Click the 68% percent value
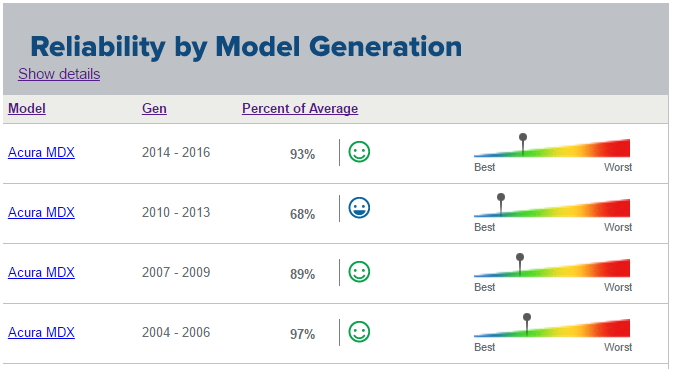The width and height of the screenshot is (674, 369). 302,214
